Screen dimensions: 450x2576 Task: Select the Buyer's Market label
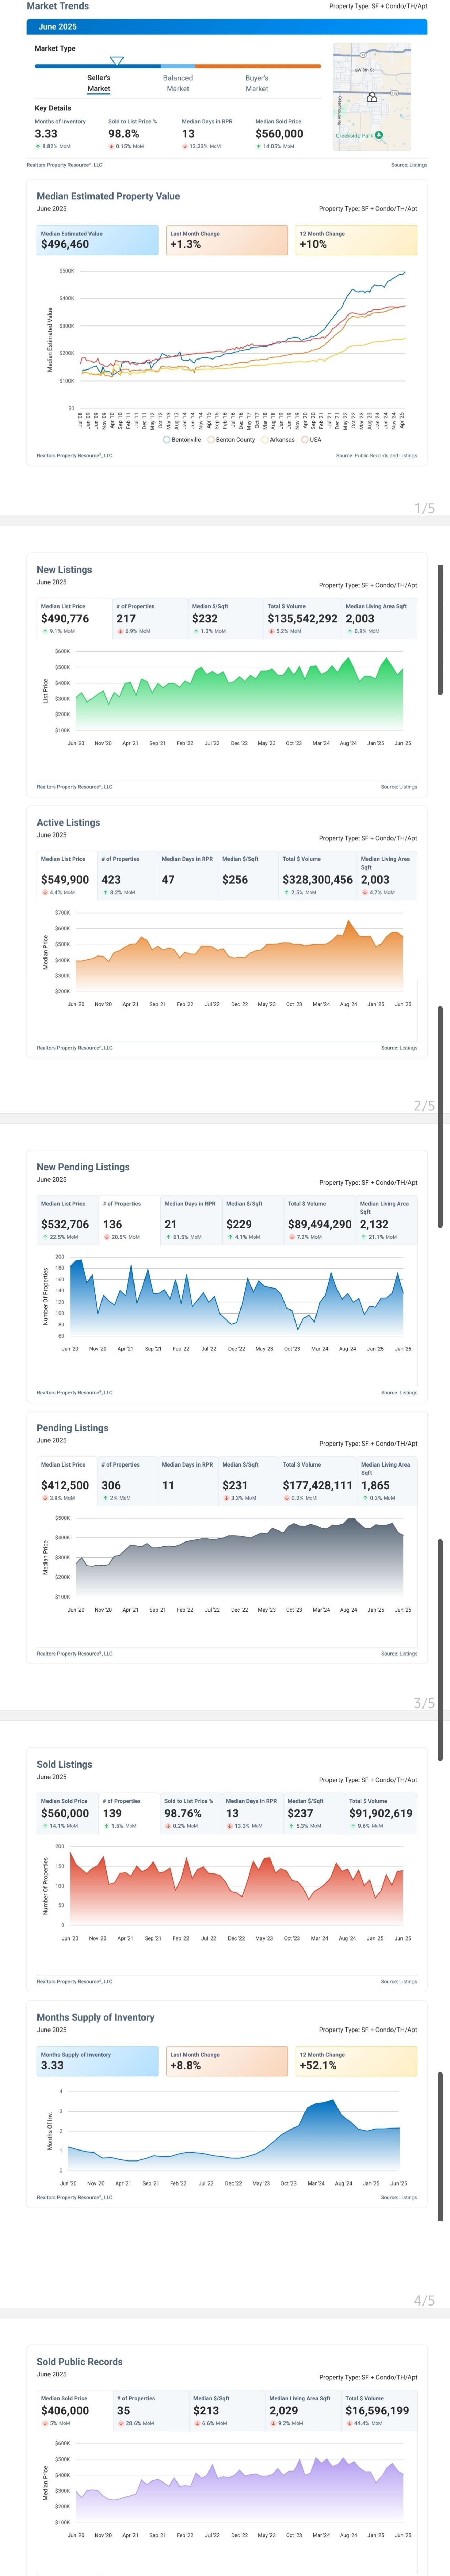click(x=257, y=83)
